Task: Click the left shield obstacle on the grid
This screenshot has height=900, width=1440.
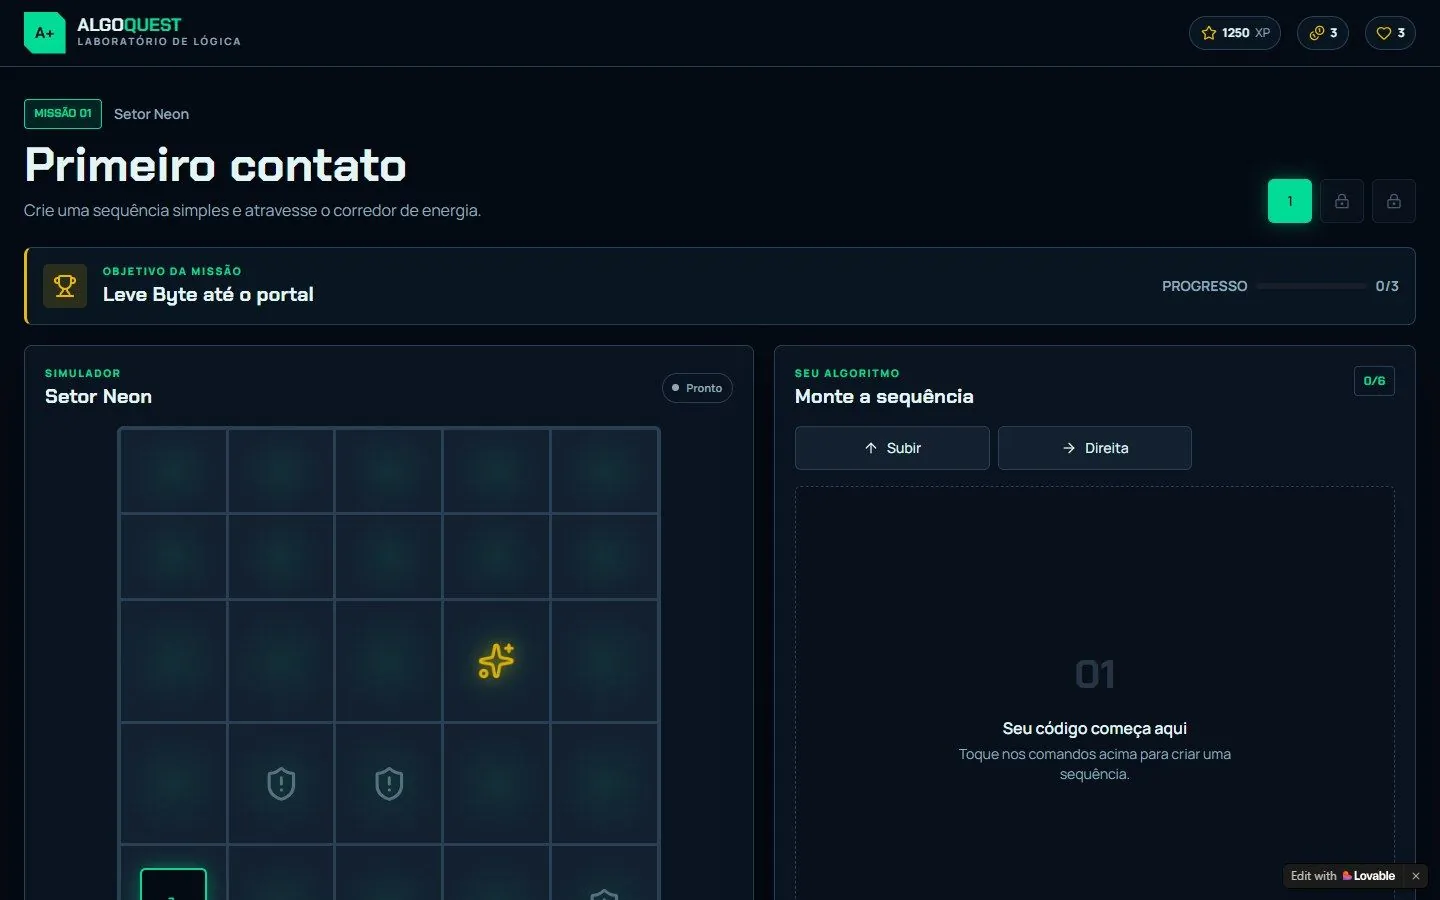Action: [281, 784]
